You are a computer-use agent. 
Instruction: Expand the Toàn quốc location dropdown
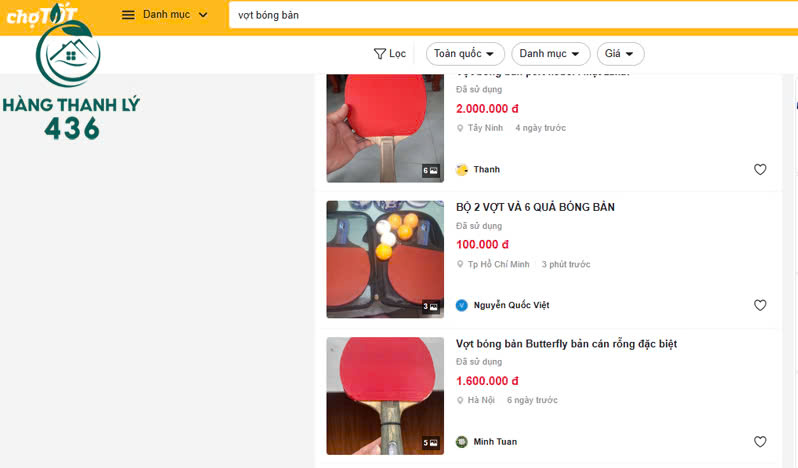coord(465,54)
